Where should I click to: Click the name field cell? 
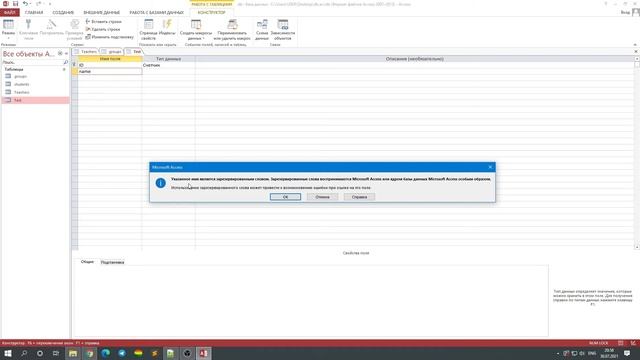click(110, 71)
